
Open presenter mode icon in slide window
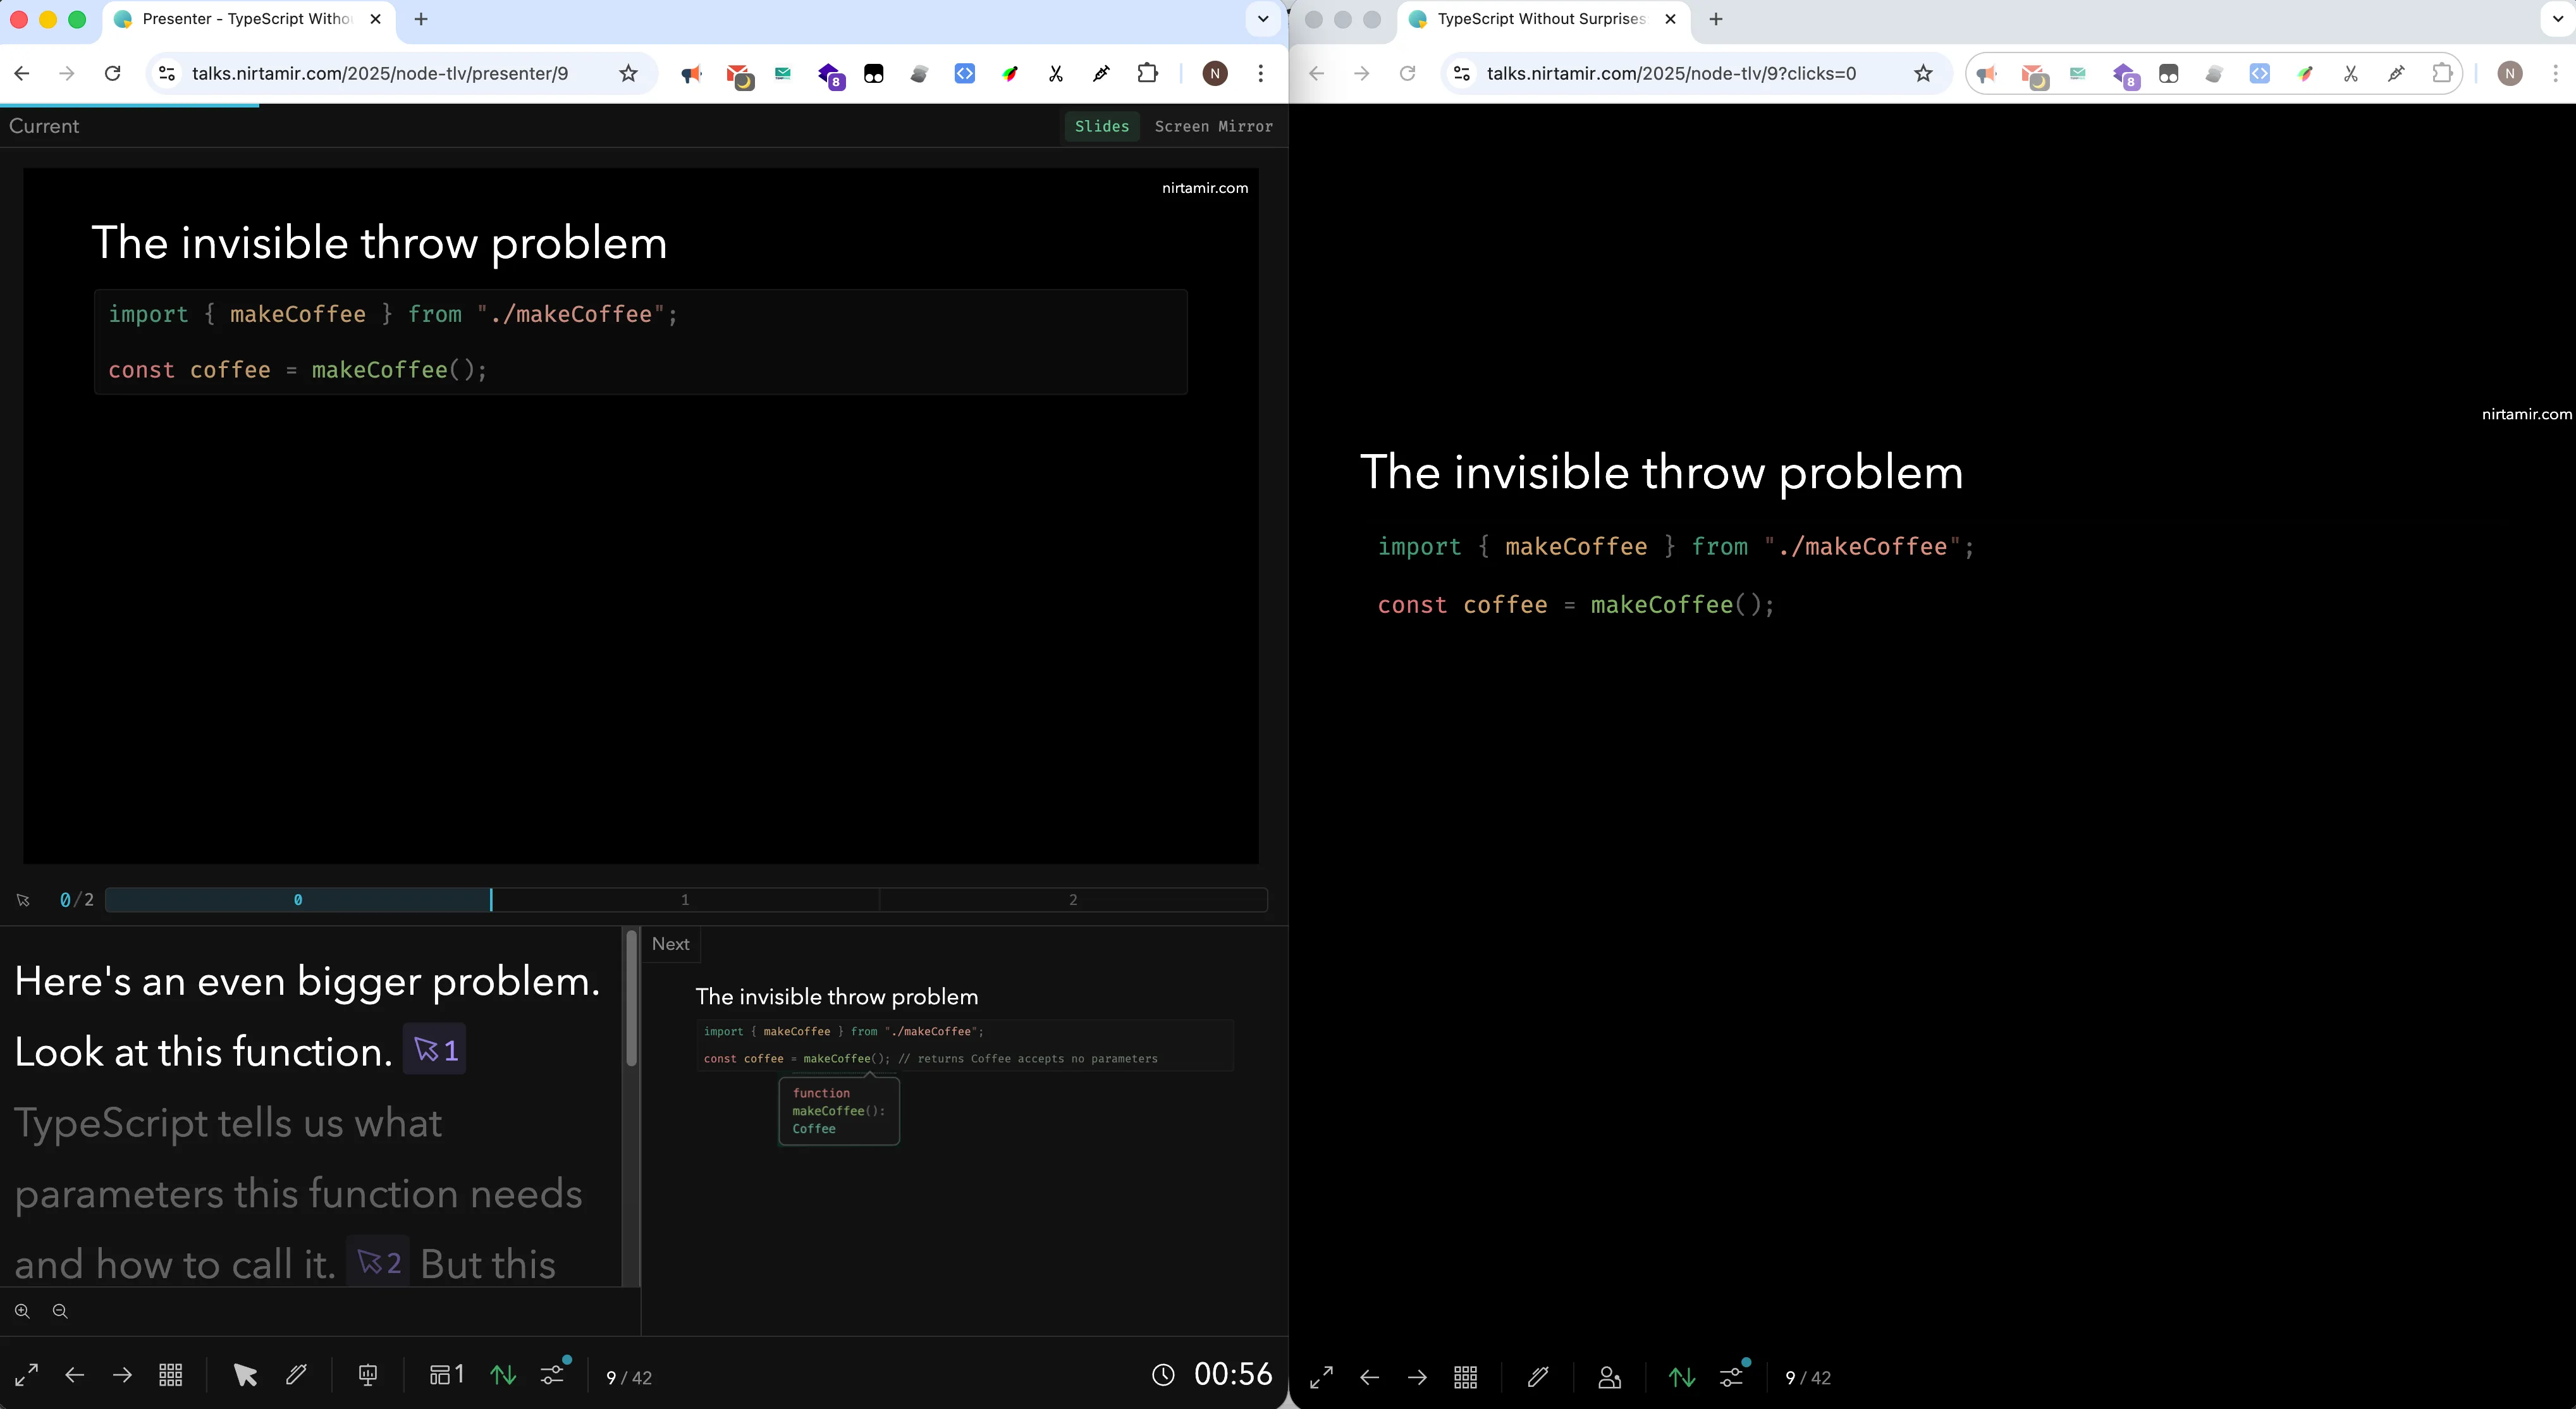[1609, 1377]
